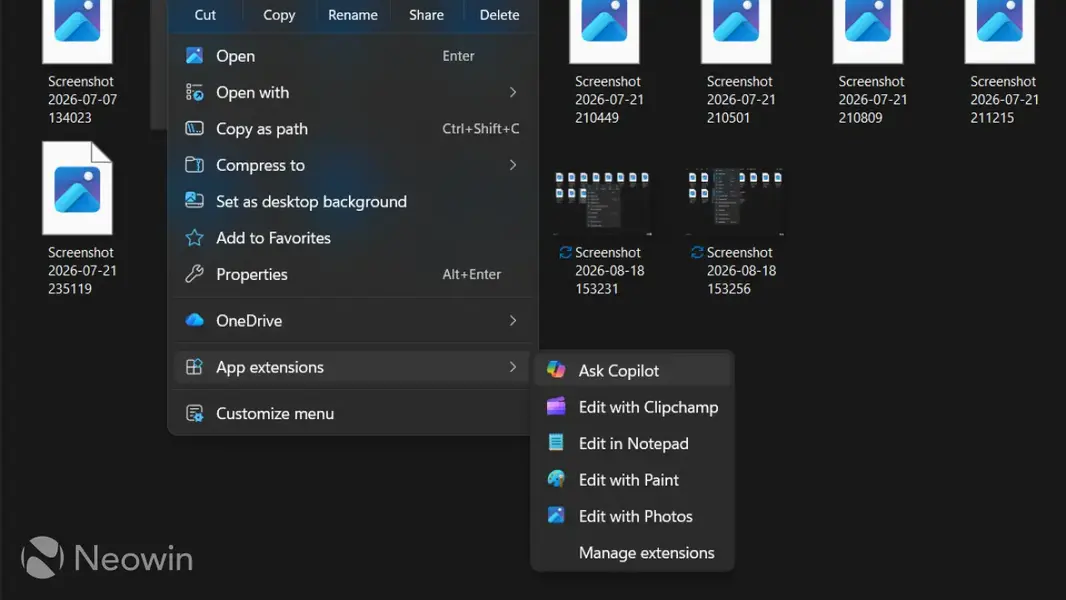
Task: Select file icon of Screenshot 2026-07-07 134023
Action: (78, 31)
